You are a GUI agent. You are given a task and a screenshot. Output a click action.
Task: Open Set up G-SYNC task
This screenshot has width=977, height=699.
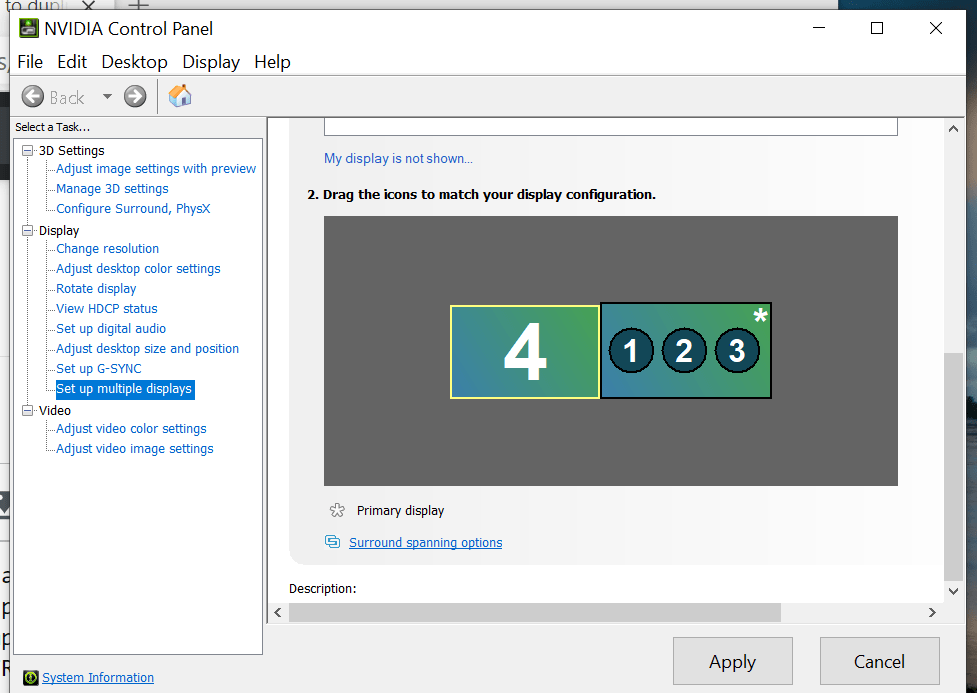coord(98,368)
